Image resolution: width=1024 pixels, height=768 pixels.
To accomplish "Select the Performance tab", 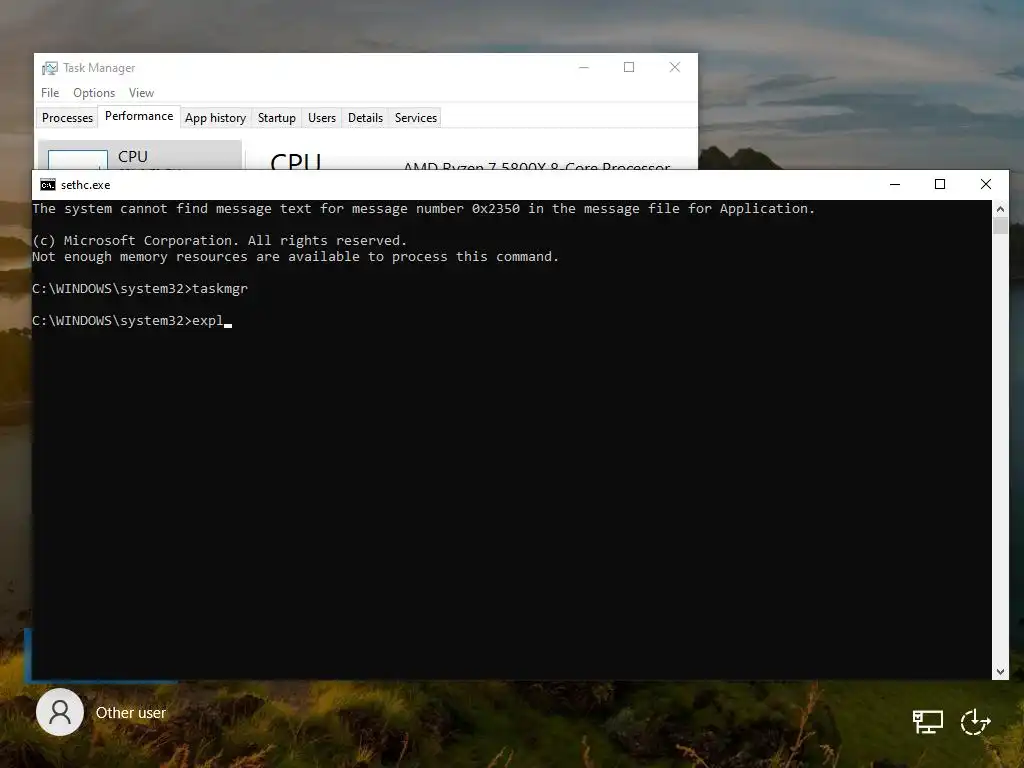I will pyautogui.click(x=139, y=116).
